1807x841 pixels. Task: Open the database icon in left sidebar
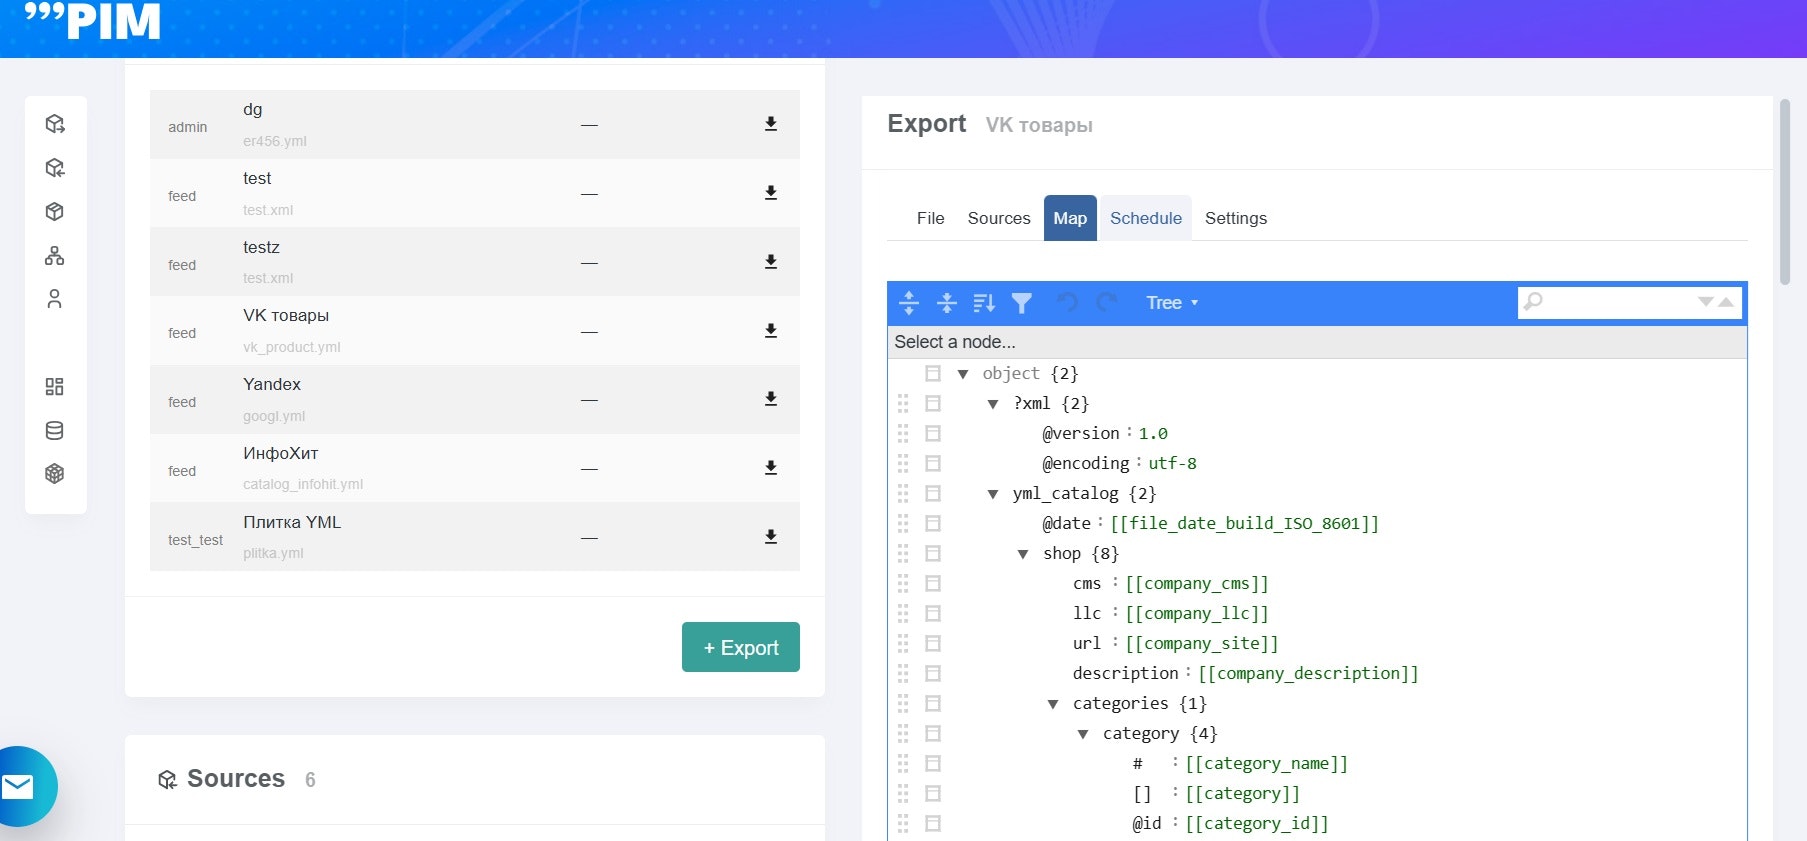pyautogui.click(x=55, y=430)
